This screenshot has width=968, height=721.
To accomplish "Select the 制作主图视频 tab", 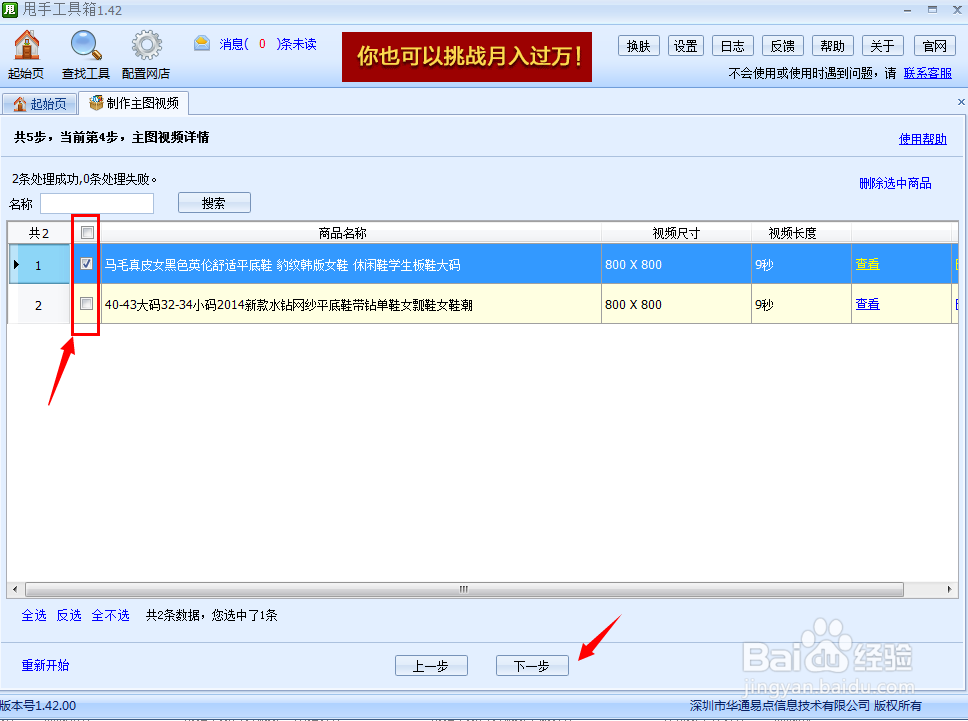I will click(x=137, y=102).
